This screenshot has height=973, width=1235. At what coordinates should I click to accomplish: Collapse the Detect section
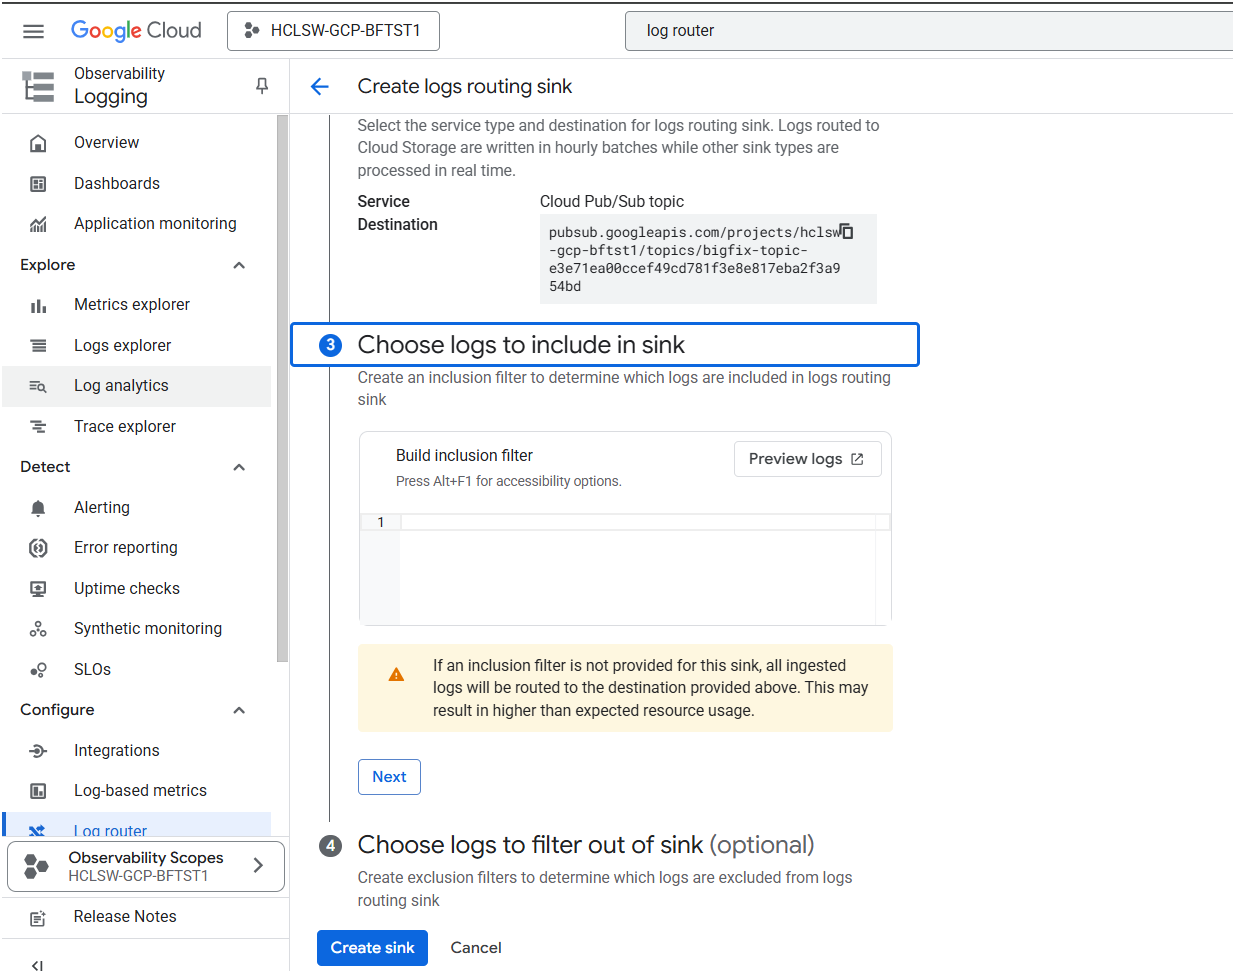(239, 467)
